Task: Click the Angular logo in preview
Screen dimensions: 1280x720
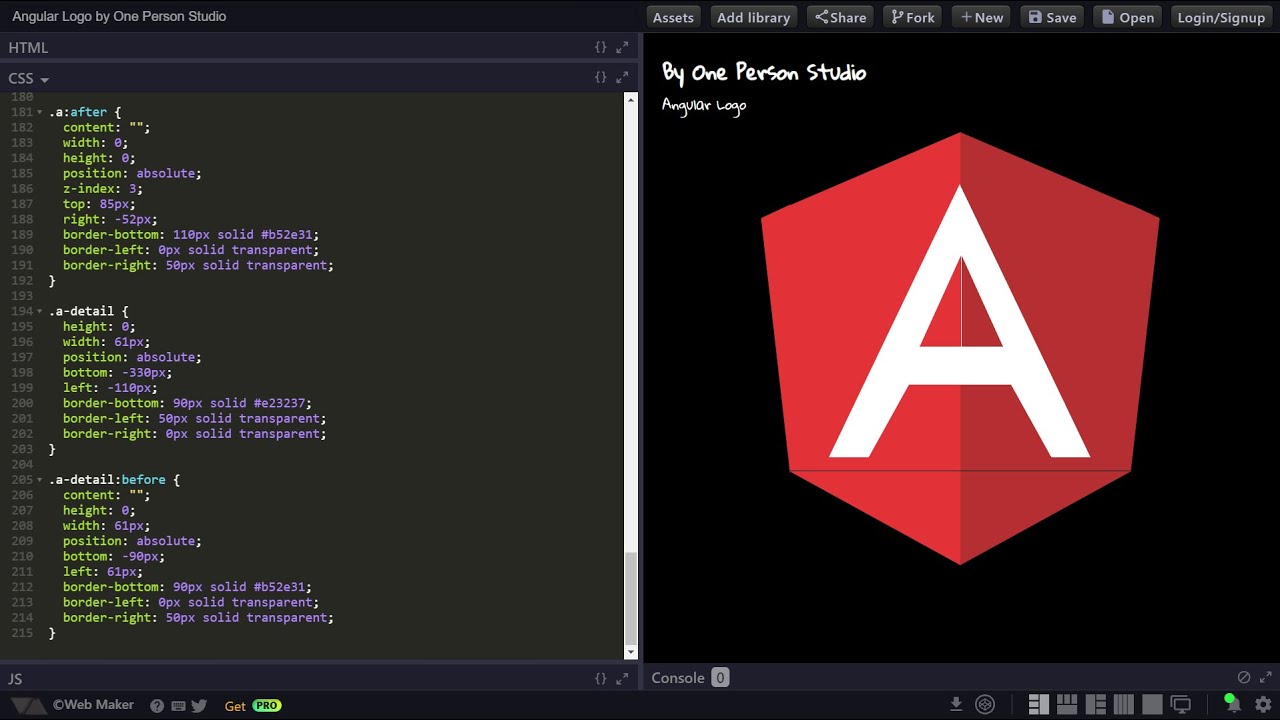Action: [x=960, y=348]
